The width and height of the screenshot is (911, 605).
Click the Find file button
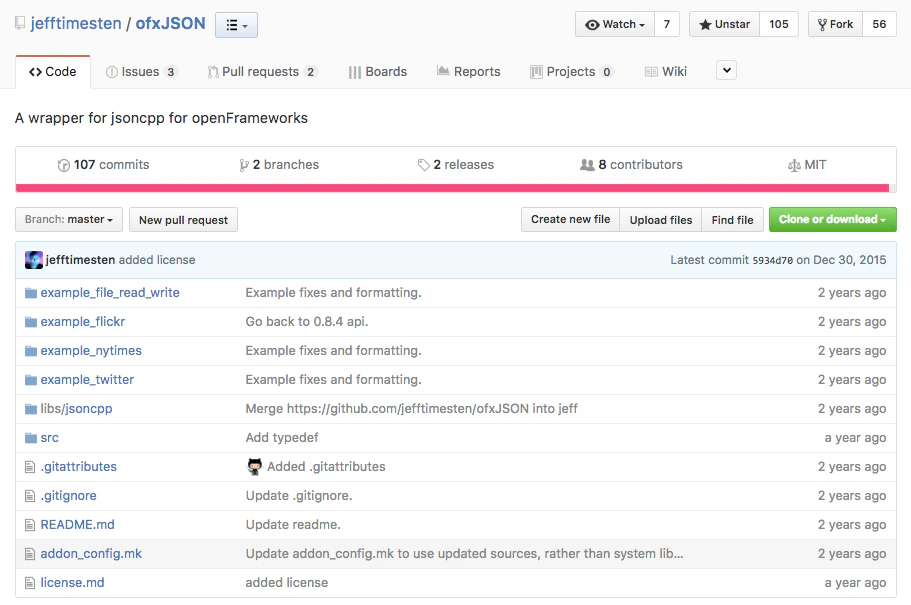click(x=732, y=220)
